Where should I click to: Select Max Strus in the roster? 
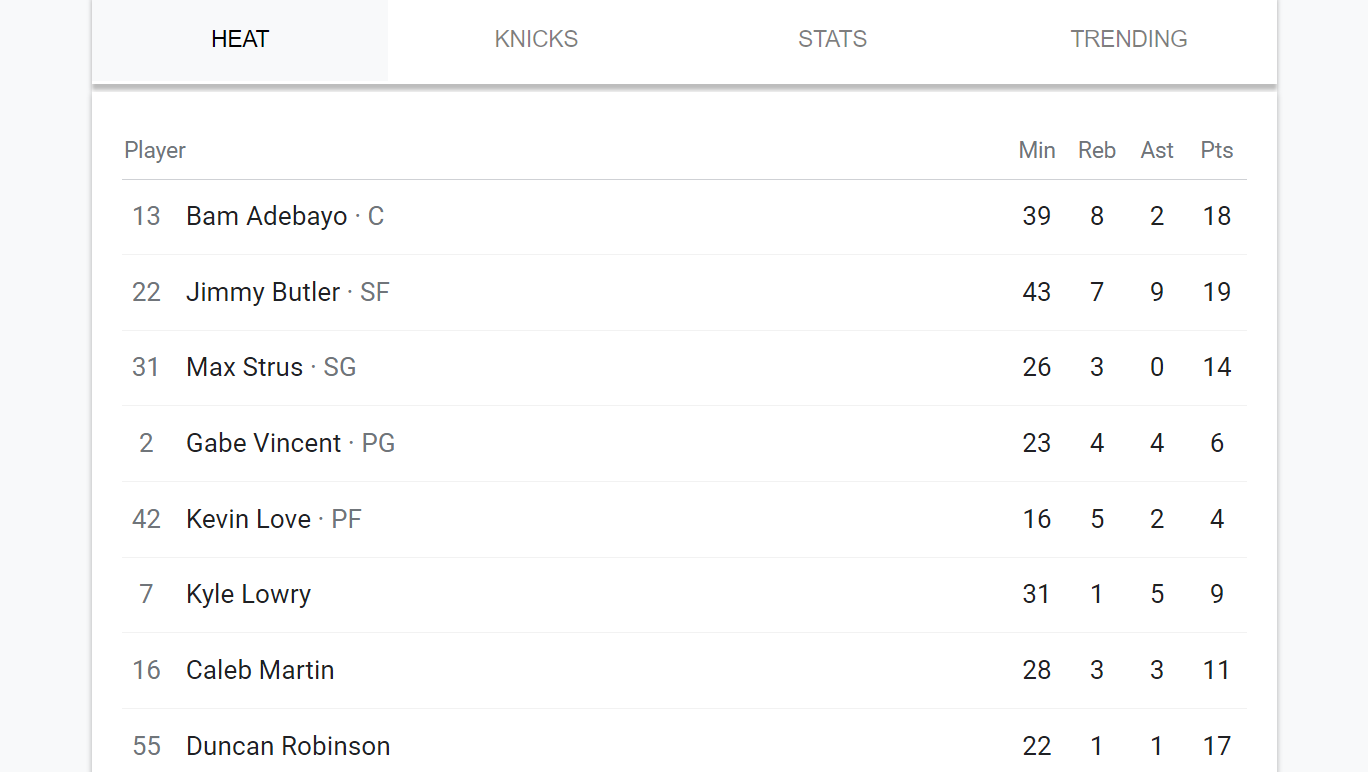pyautogui.click(x=244, y=368)
